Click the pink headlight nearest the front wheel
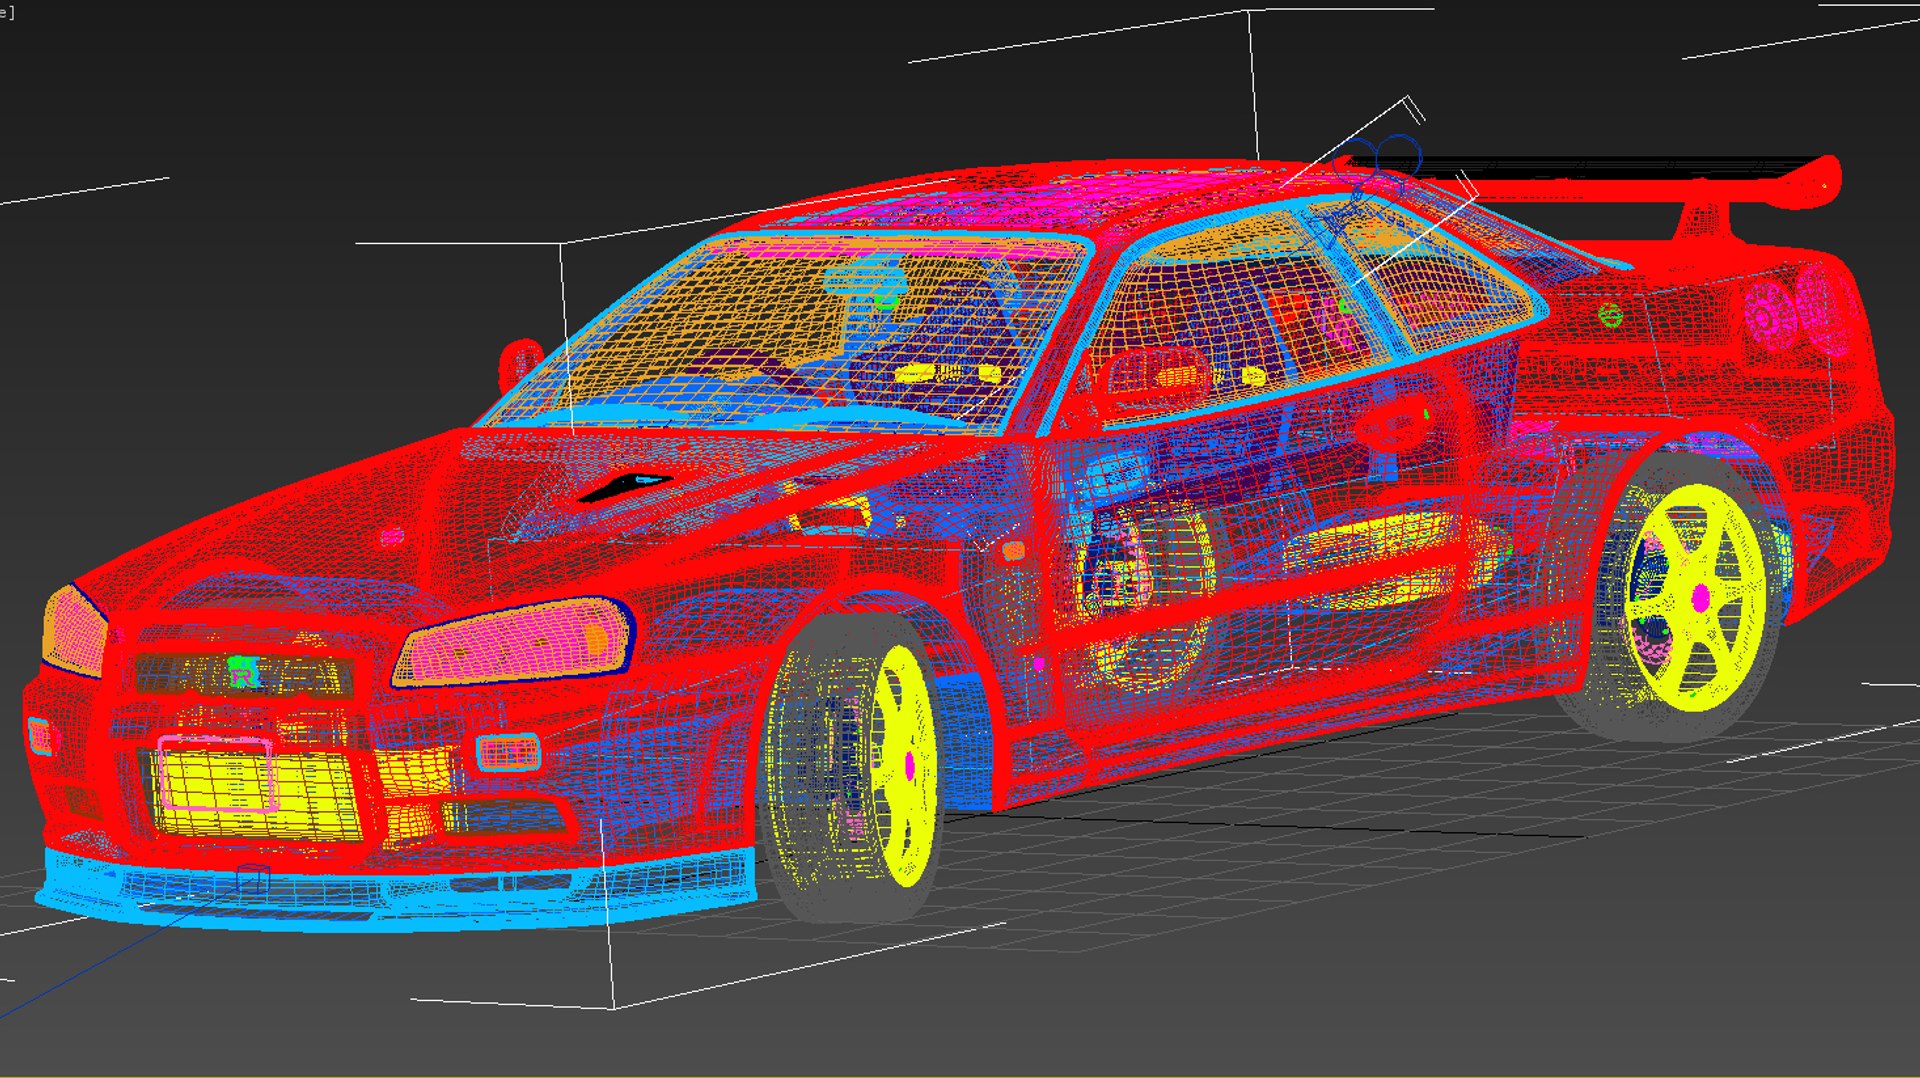Screen dimensions: 1920x1078 514,641
